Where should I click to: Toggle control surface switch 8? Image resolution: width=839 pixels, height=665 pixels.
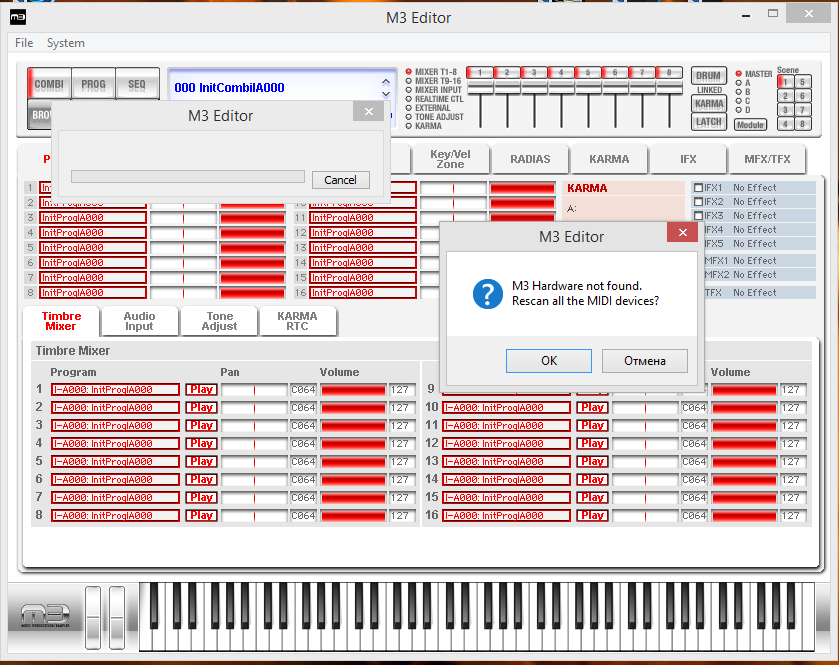[x=669, y=72]
